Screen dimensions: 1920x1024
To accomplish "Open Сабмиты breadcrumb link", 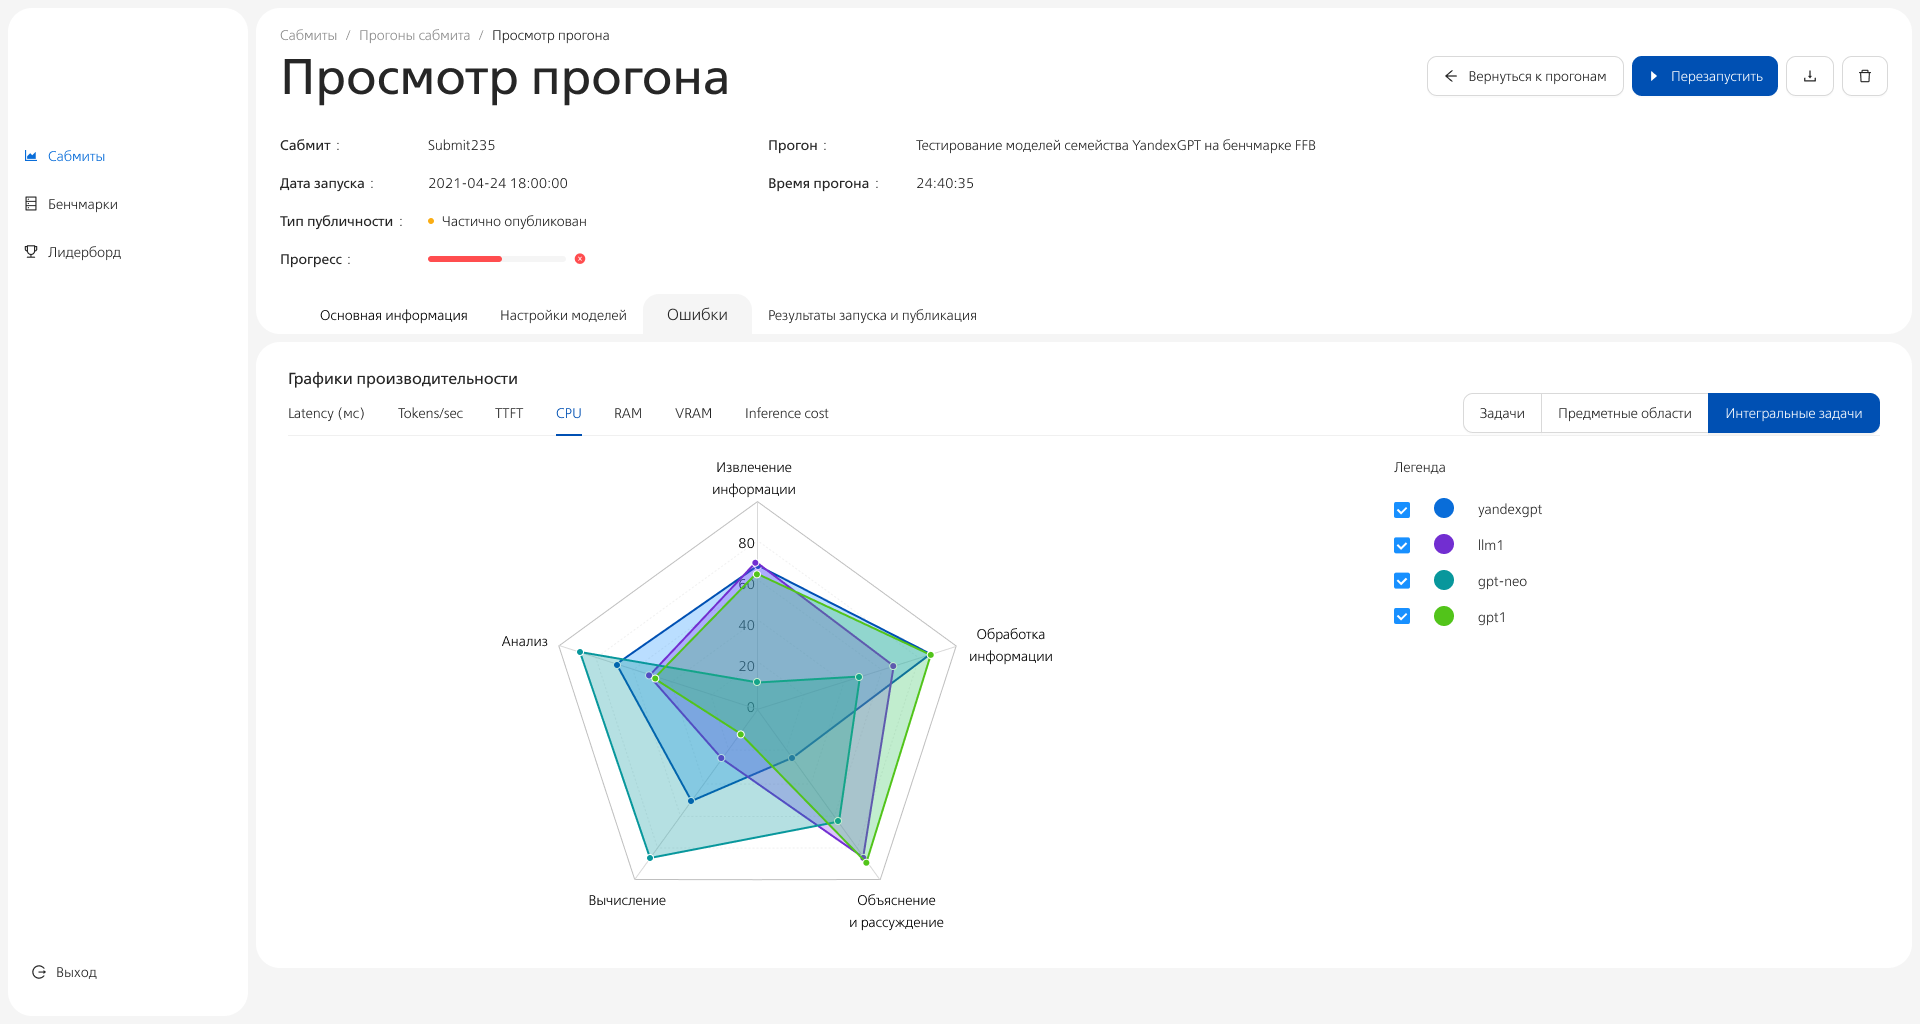I will point(308,35).
